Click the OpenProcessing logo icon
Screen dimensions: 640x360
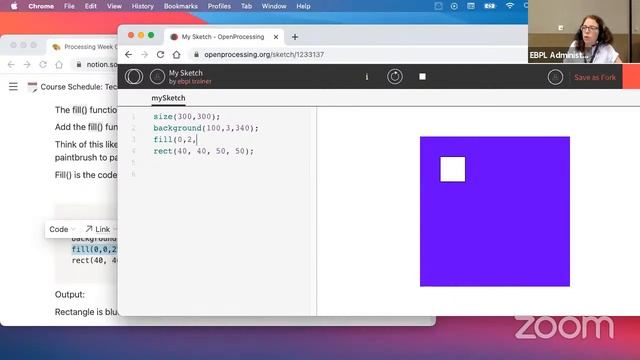pyautogui.click(x=134, y=76)
